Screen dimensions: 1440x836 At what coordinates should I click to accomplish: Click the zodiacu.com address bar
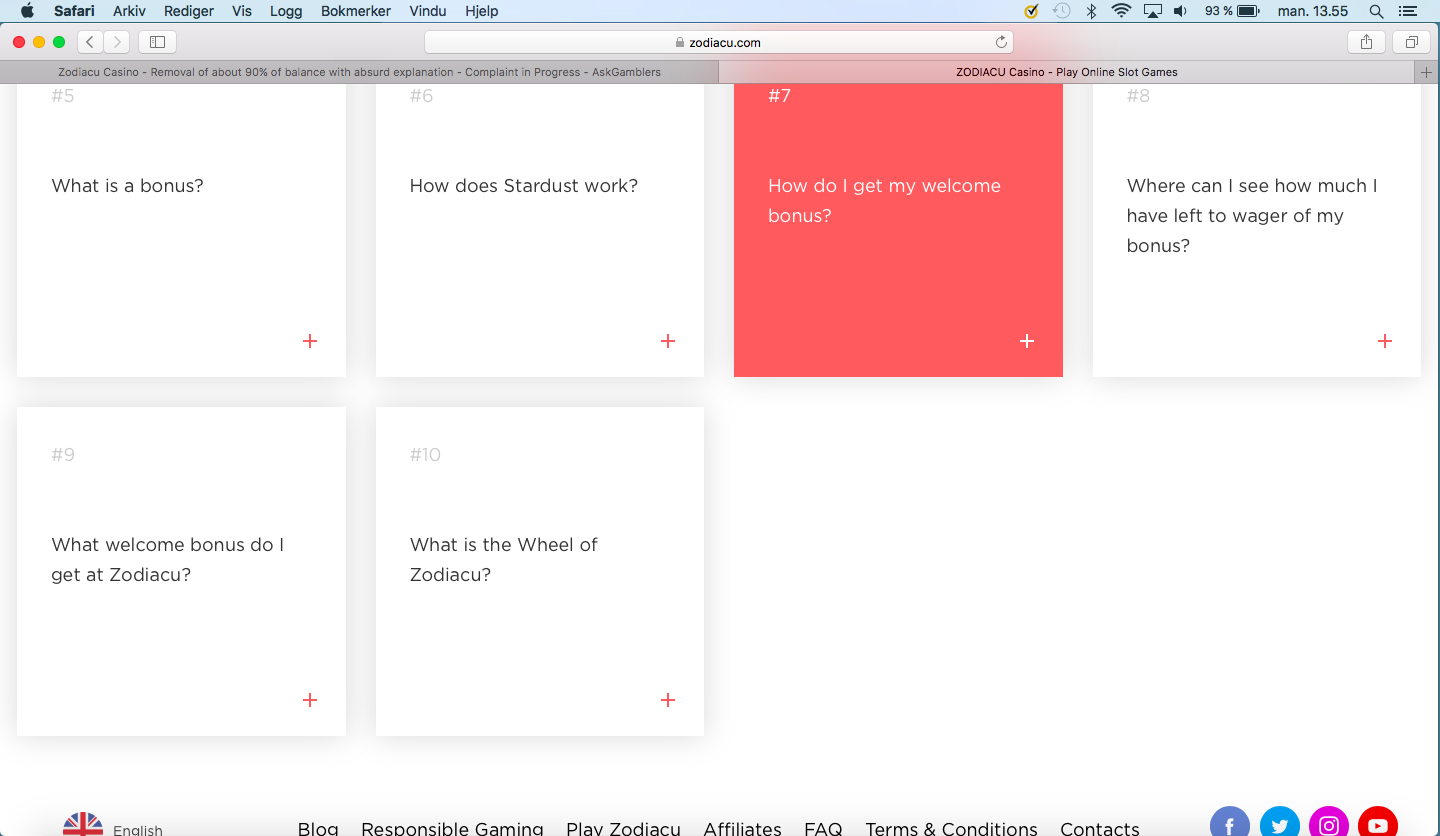click(719, 42)
